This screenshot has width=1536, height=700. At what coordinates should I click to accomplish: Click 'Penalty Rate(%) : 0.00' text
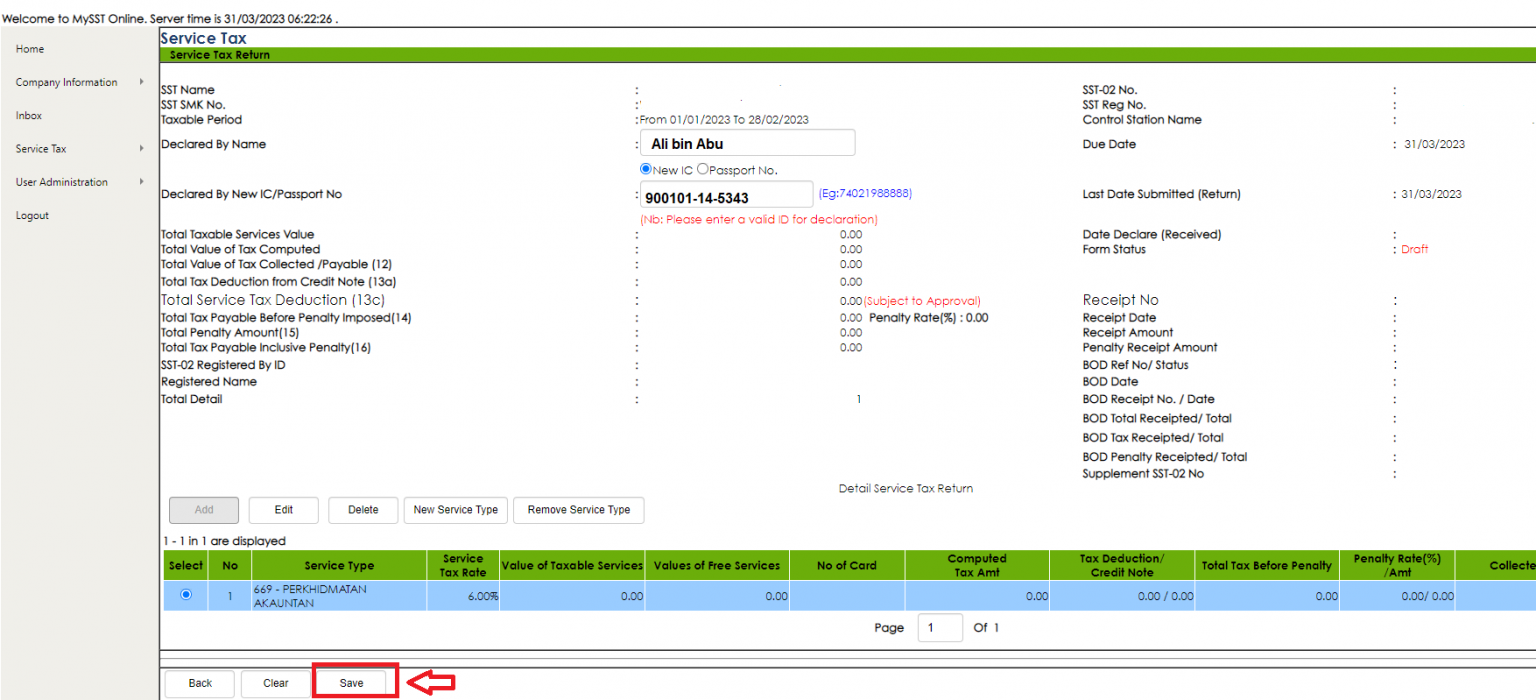coord(929,318)
